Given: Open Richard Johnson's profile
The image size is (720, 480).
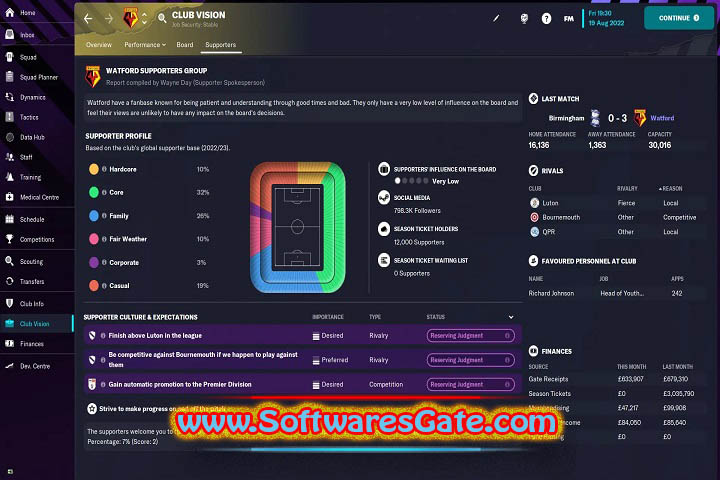Looking at the screenshot, I should click(551, 293).
